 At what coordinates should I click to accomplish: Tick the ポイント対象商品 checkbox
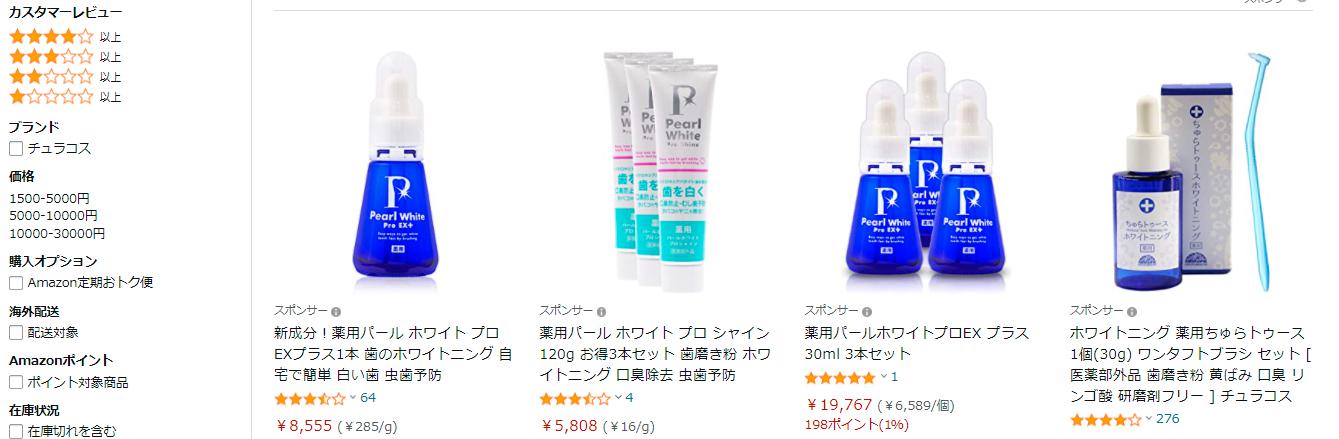click(x=16, y=382)
